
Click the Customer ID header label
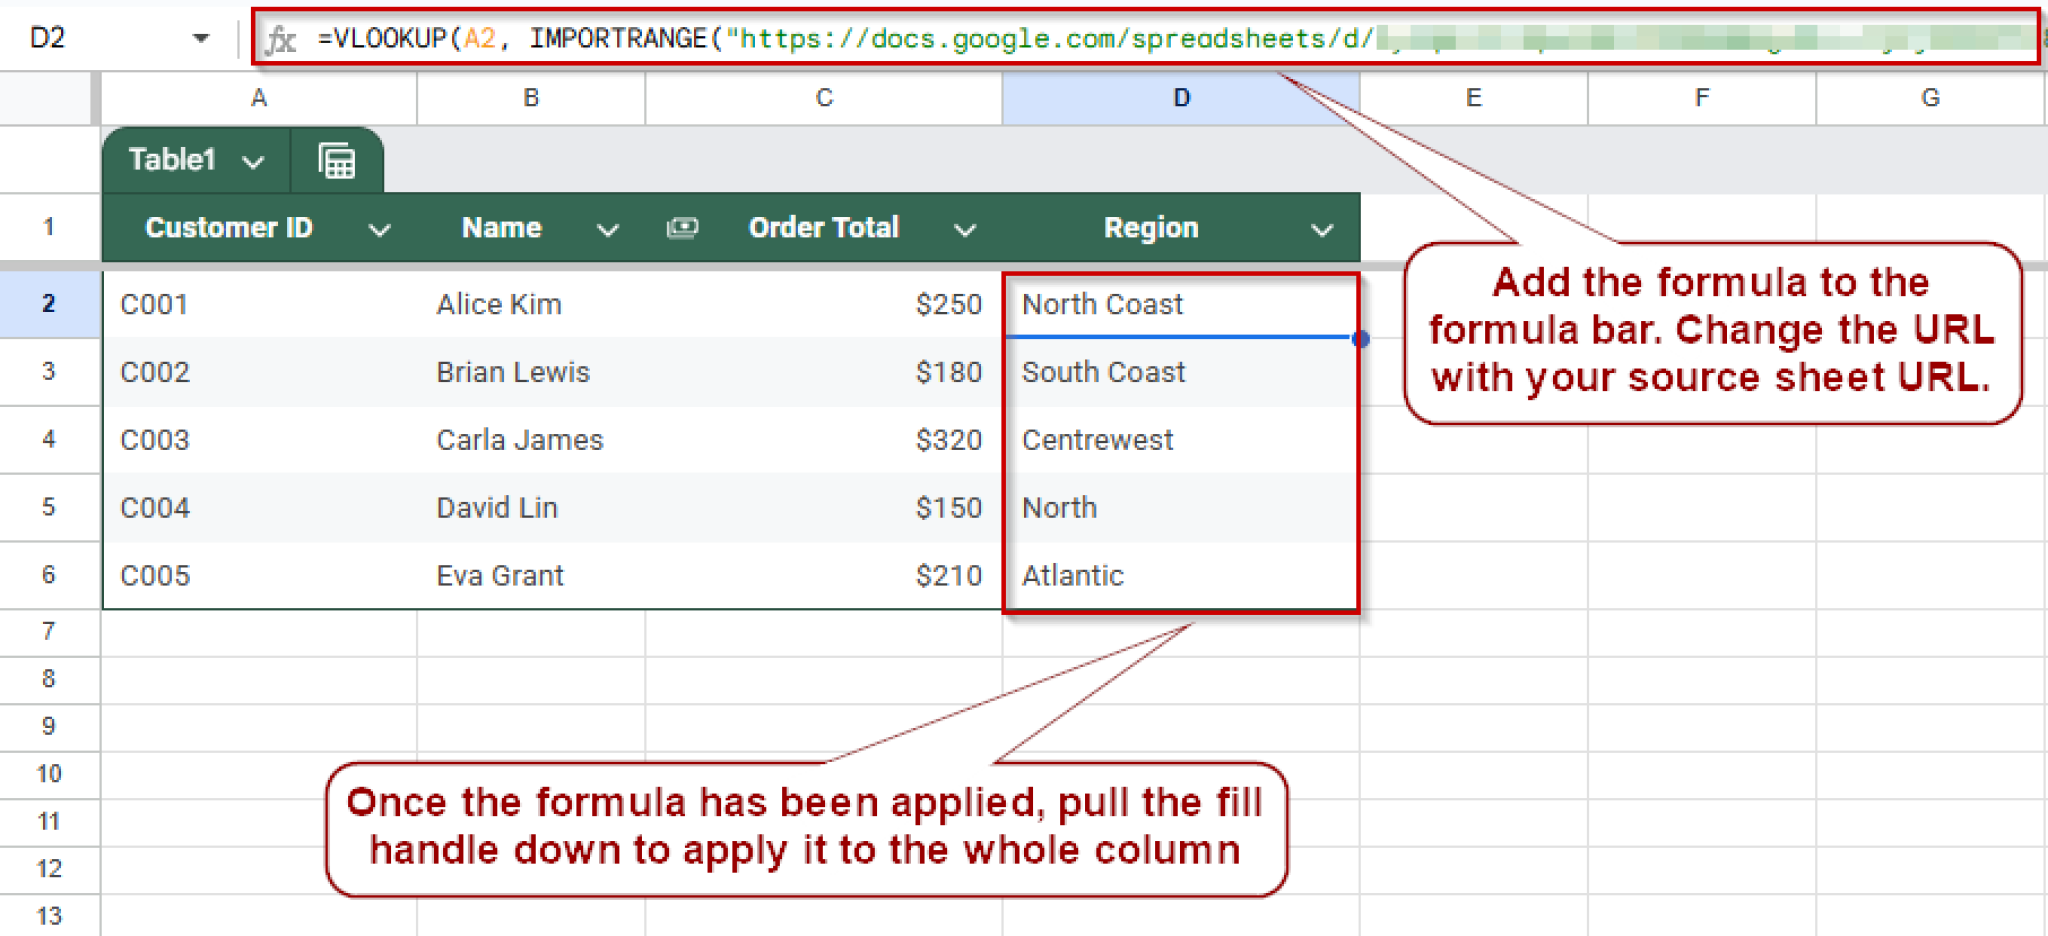(229, 227)
